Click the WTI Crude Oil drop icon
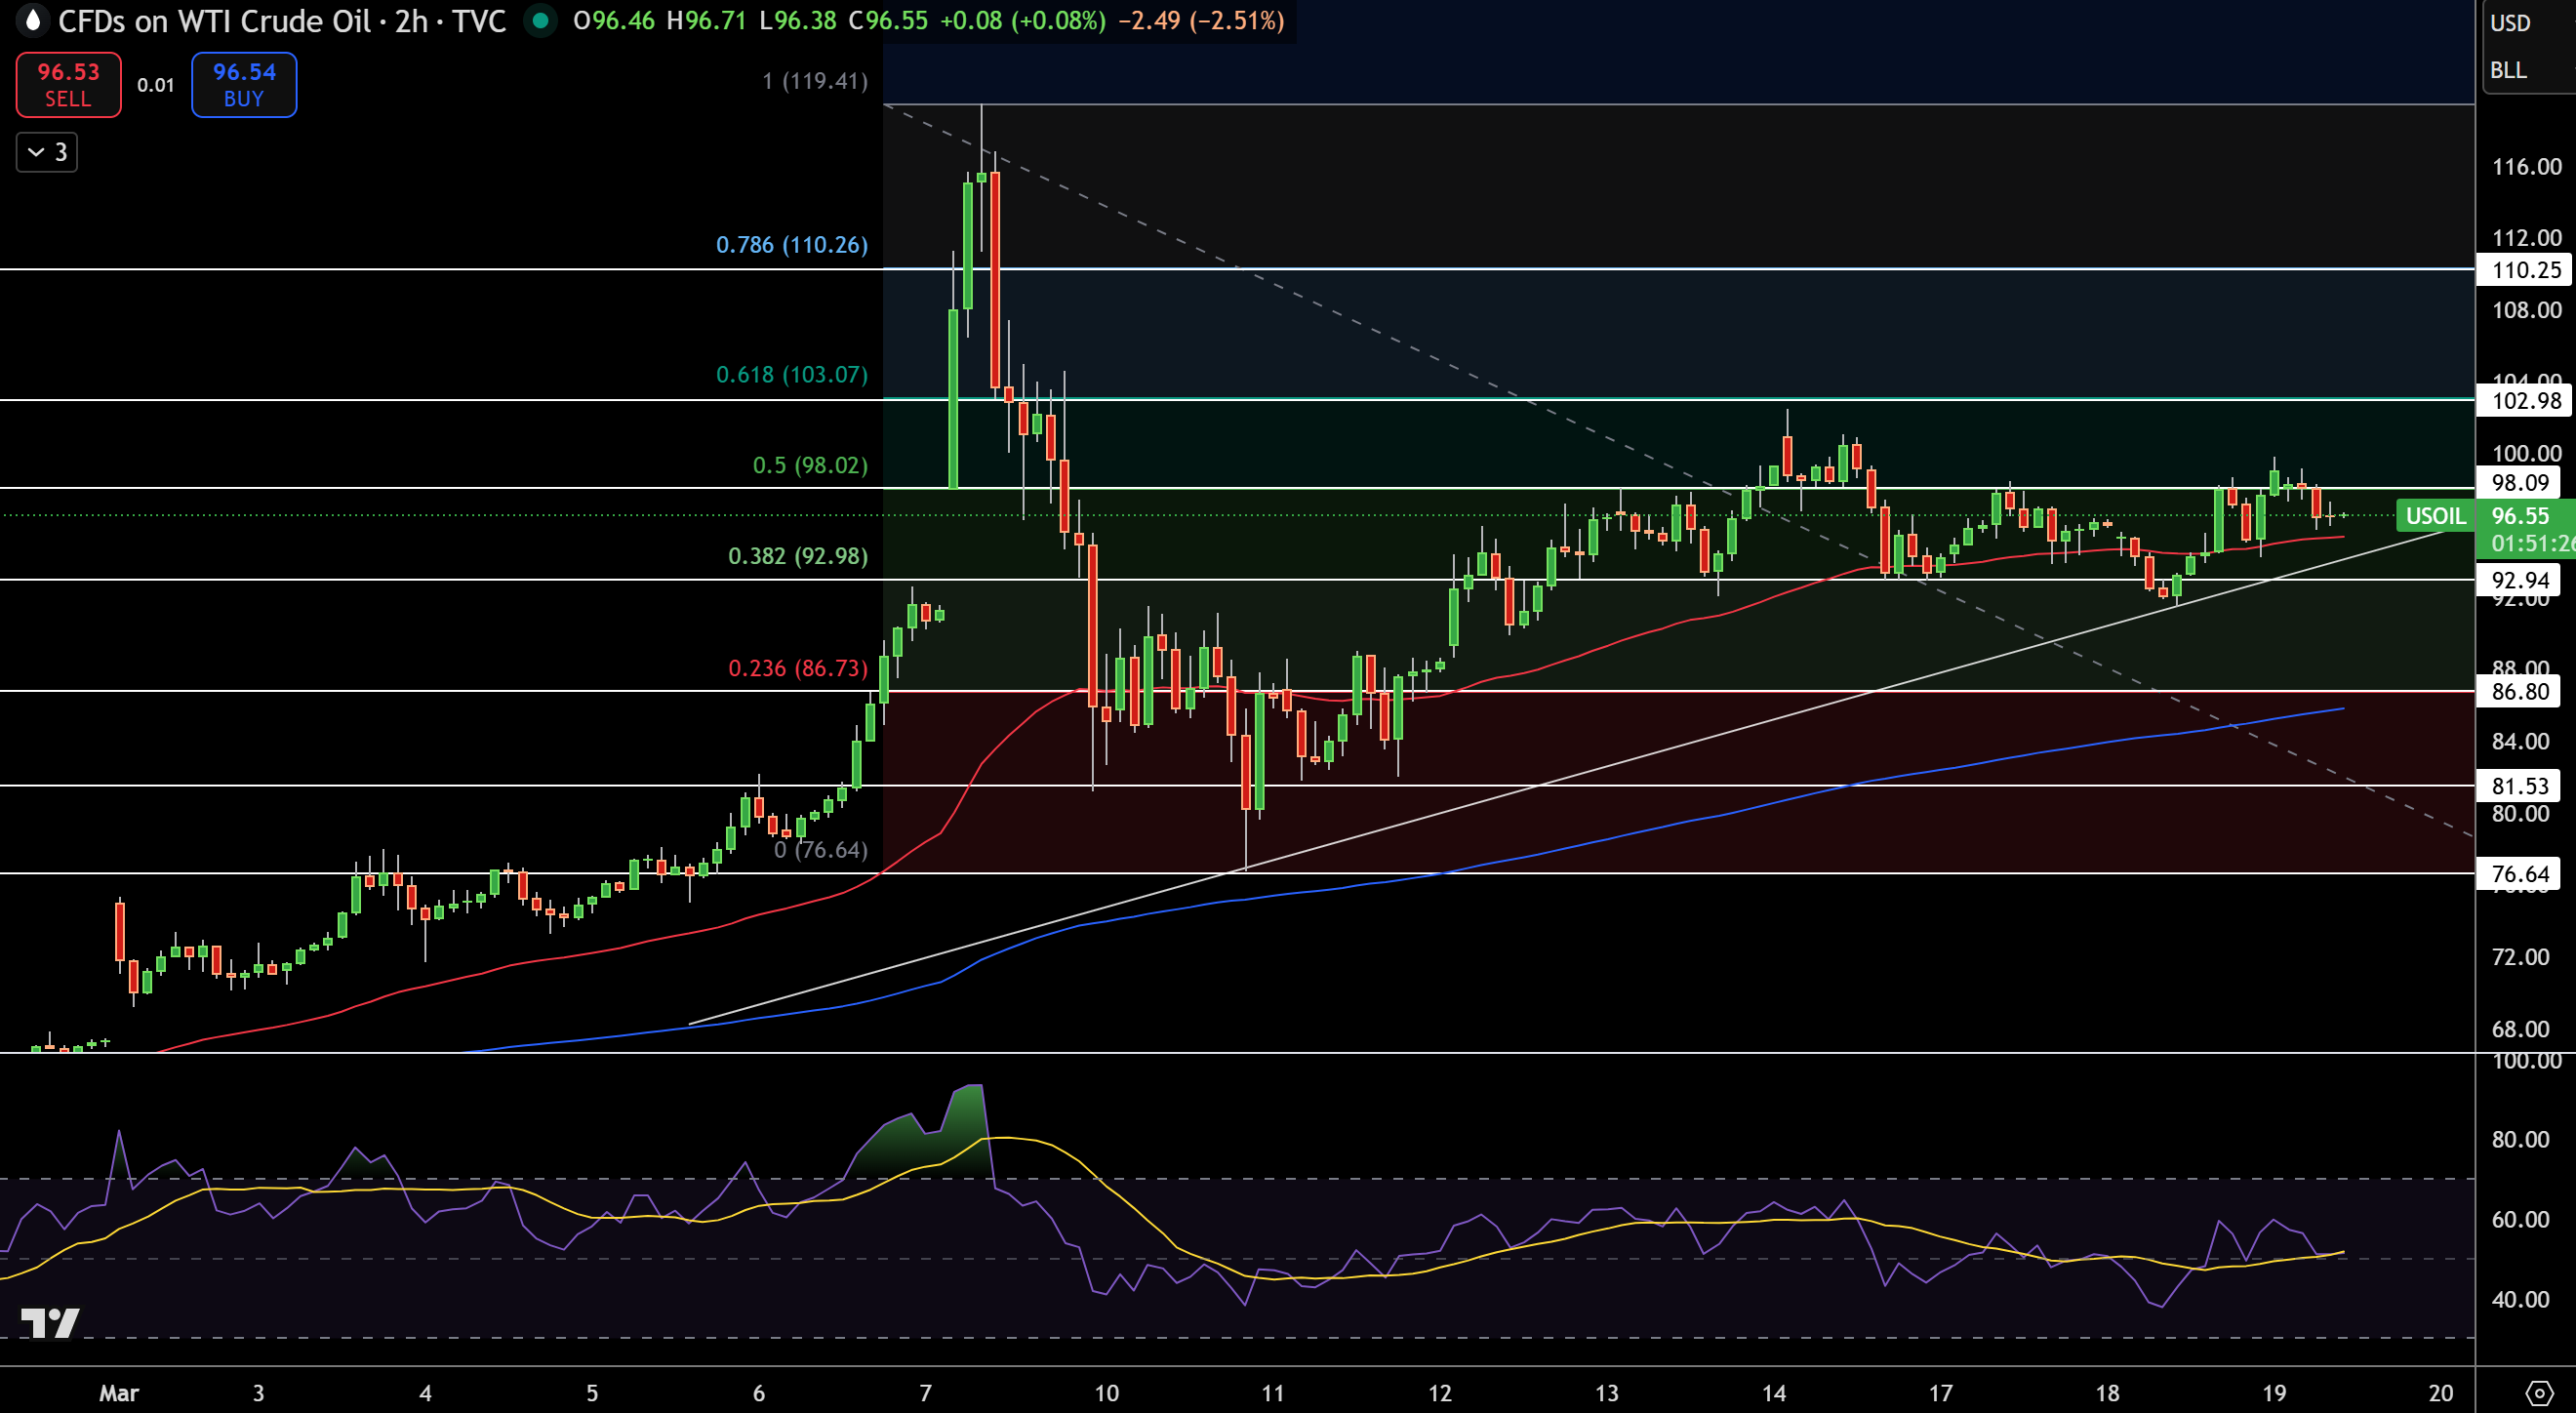 coord(33,20)
